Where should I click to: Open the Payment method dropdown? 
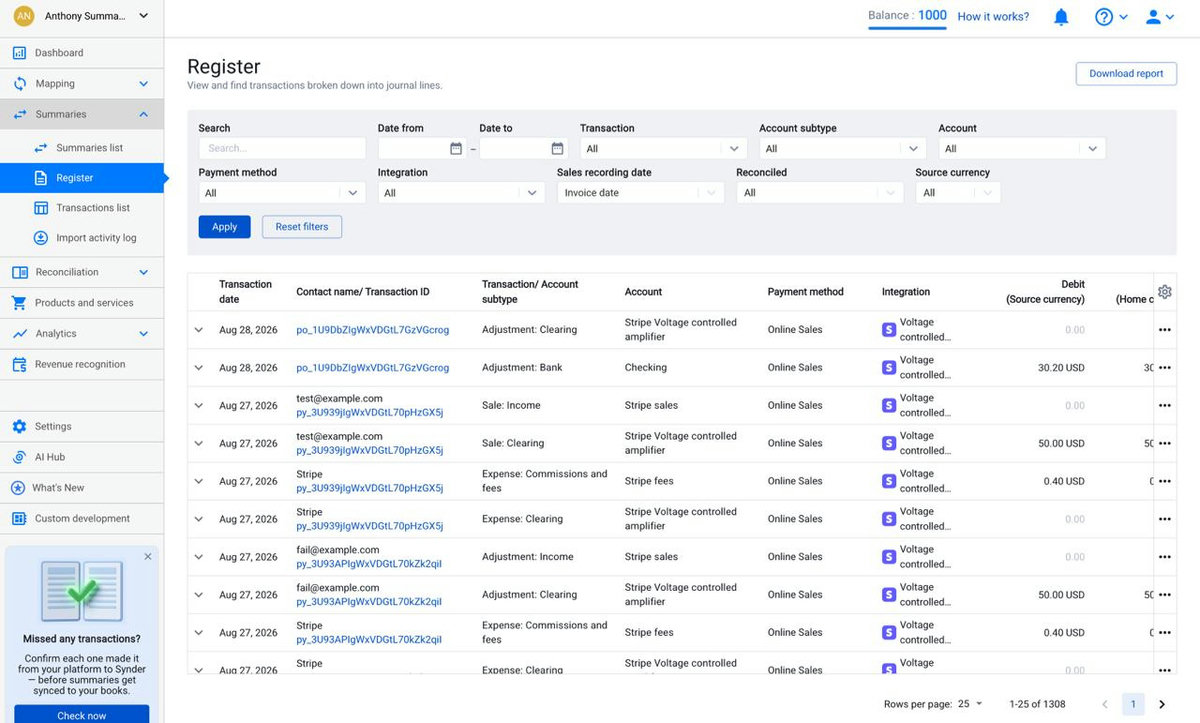click(x=282, y=193)
